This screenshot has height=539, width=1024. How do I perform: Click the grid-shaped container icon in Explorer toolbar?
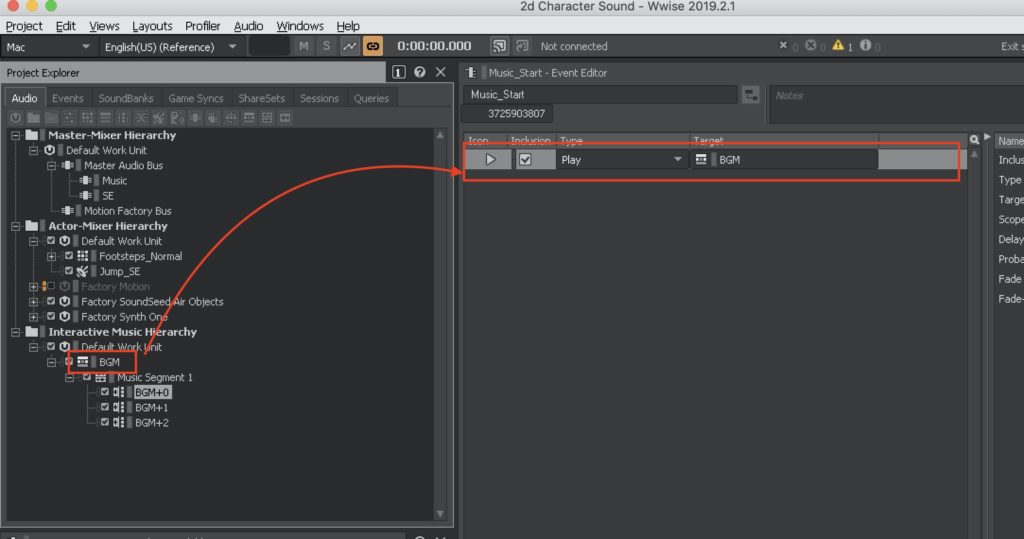[x=87, y=118]
